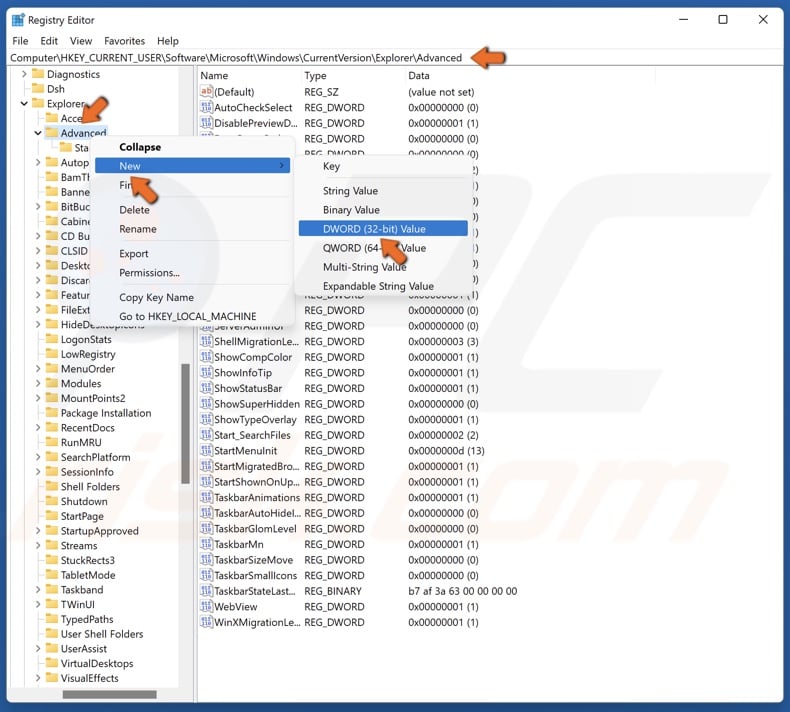Click the VisualEffects folder icon
Viewport: 790px width, 712px height.
click(52, 678)
